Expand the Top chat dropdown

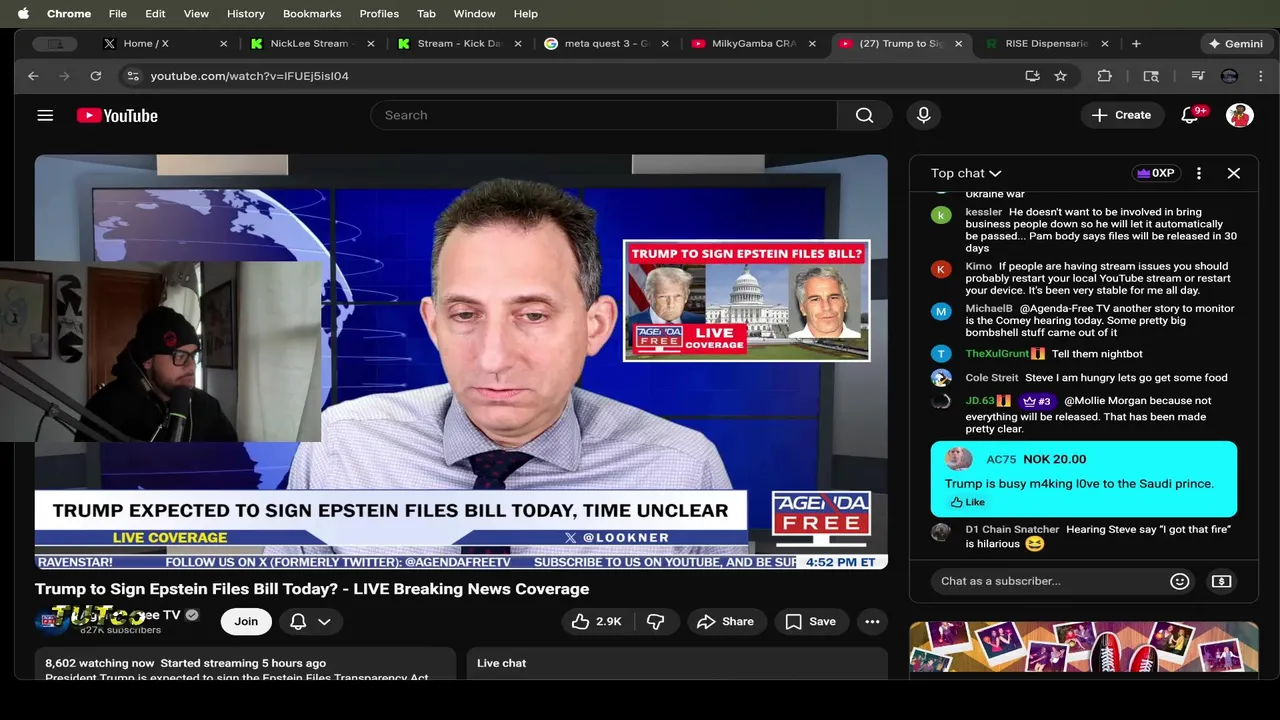(966, 173)
